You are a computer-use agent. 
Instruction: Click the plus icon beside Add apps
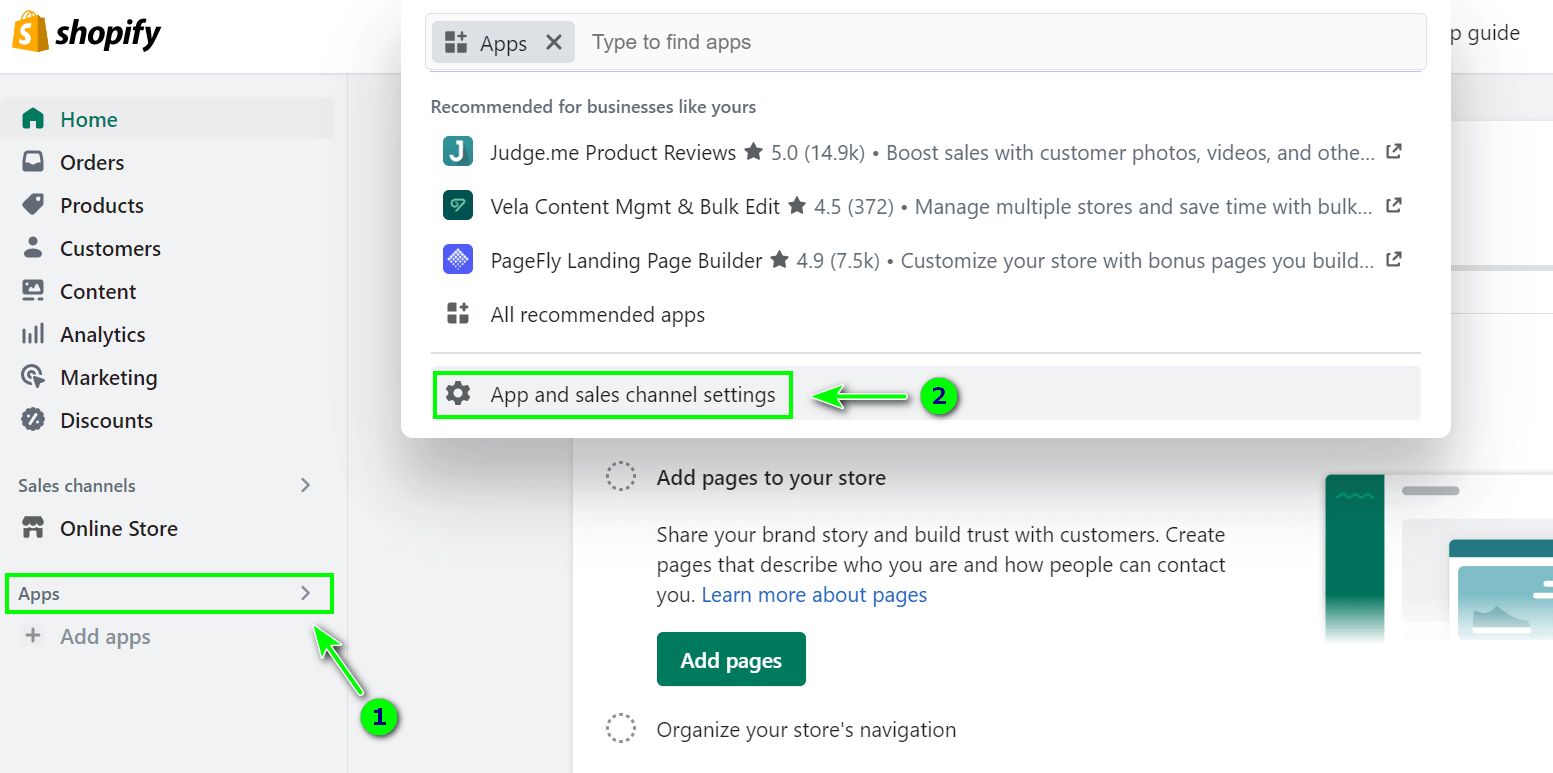tap(33, 636)
